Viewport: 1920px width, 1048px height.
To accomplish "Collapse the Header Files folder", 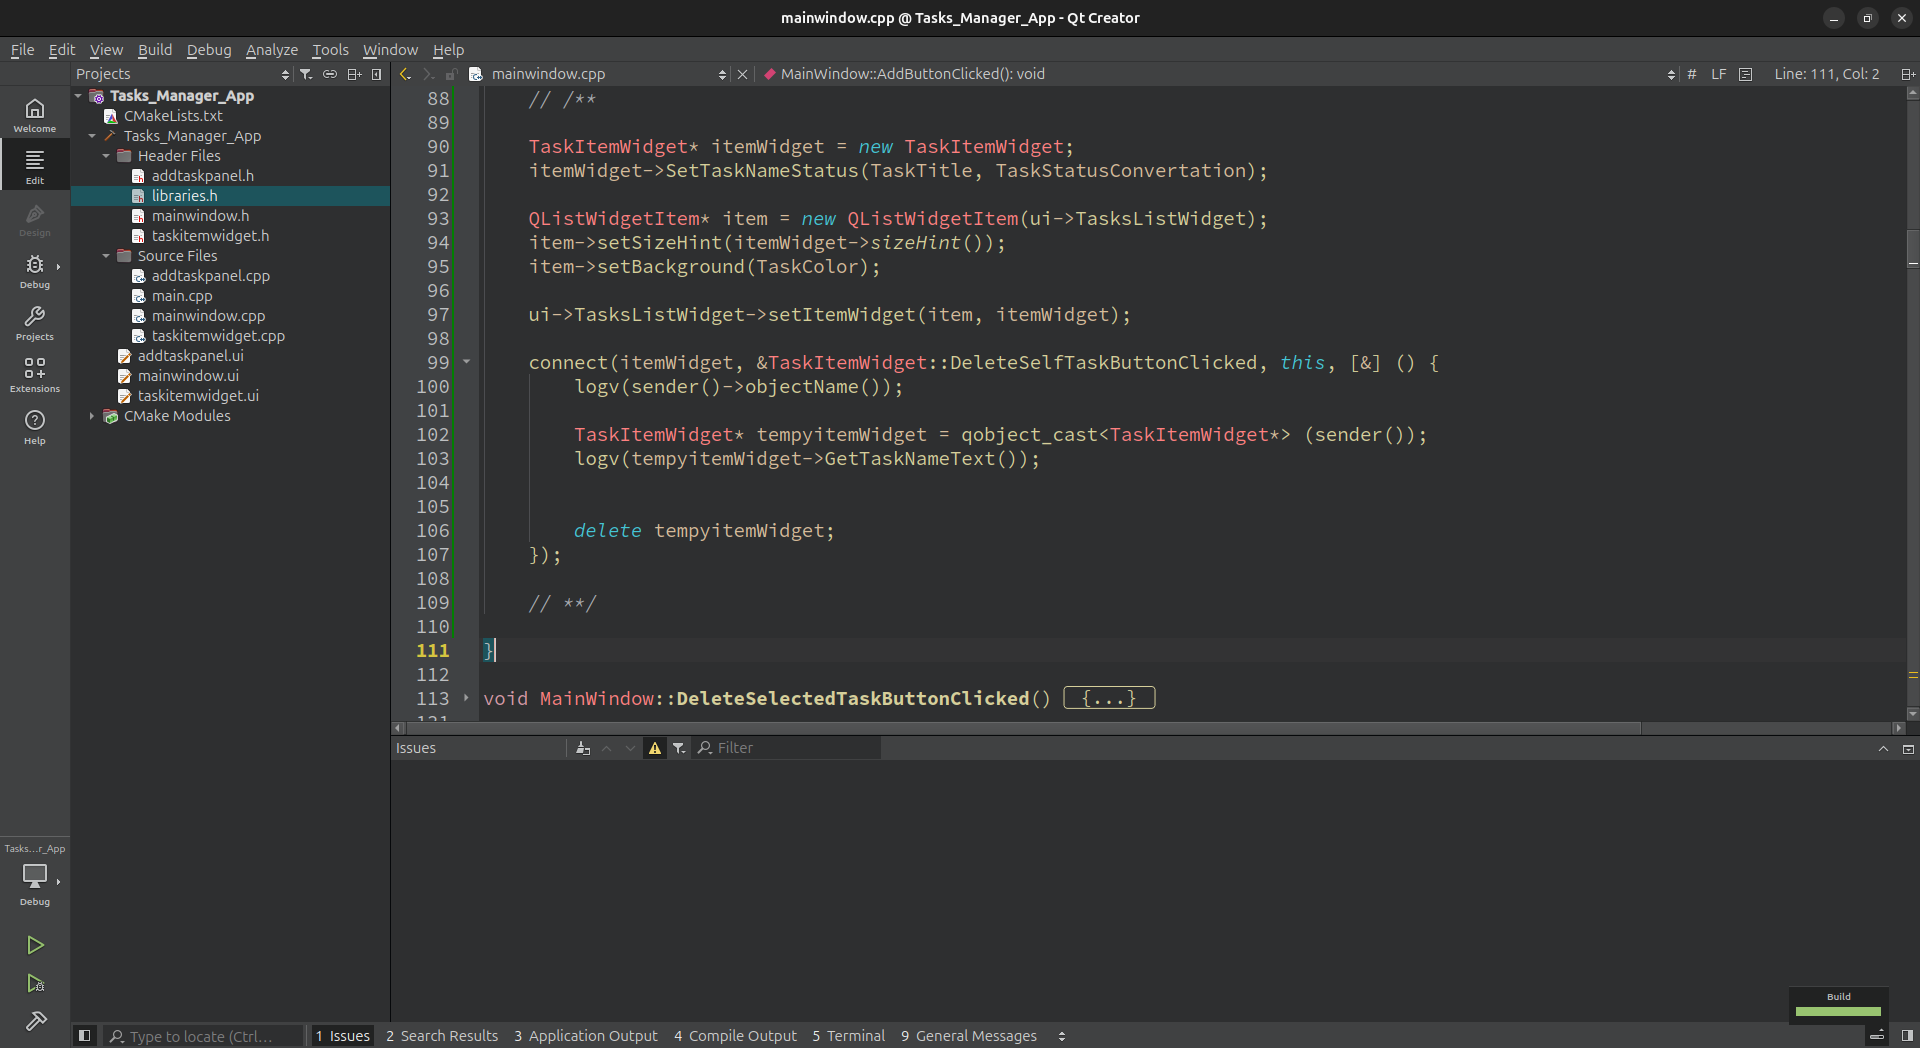I will click(106, 156).
